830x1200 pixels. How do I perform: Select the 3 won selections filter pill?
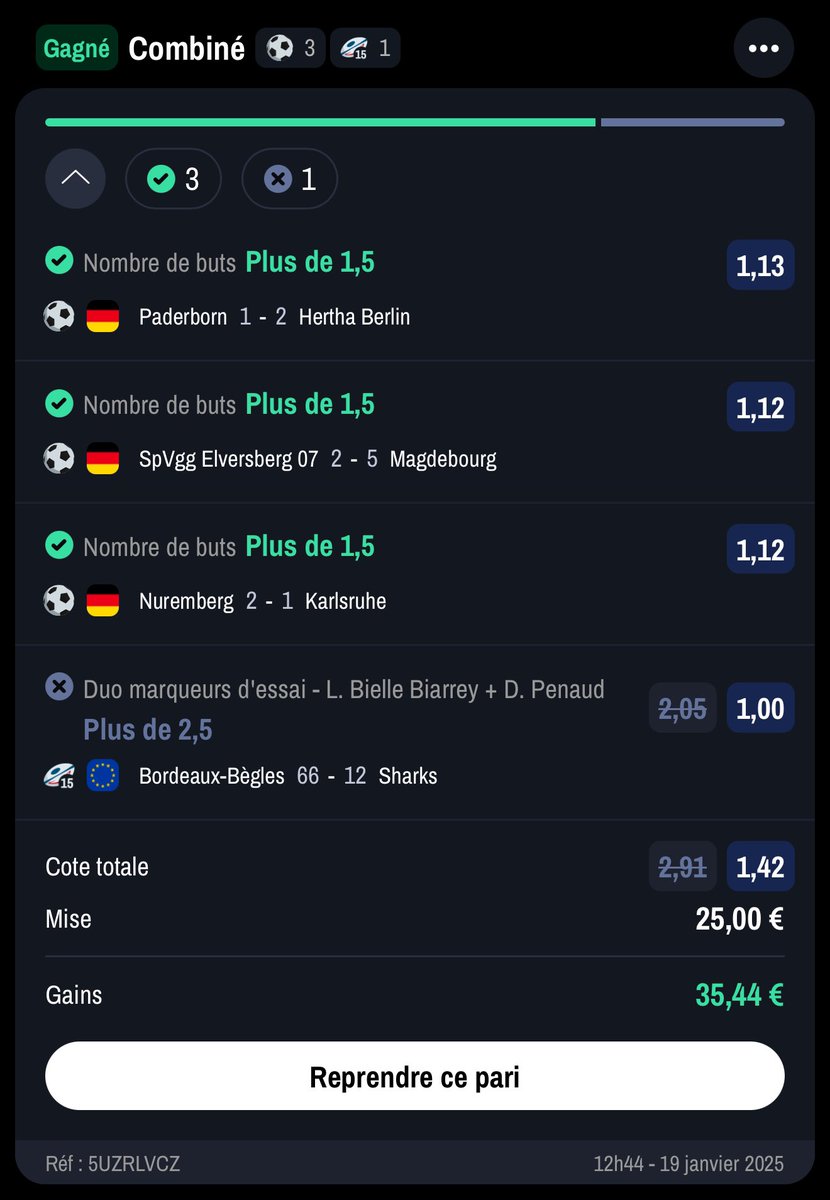pyautogui.click(x=173, y=179)
